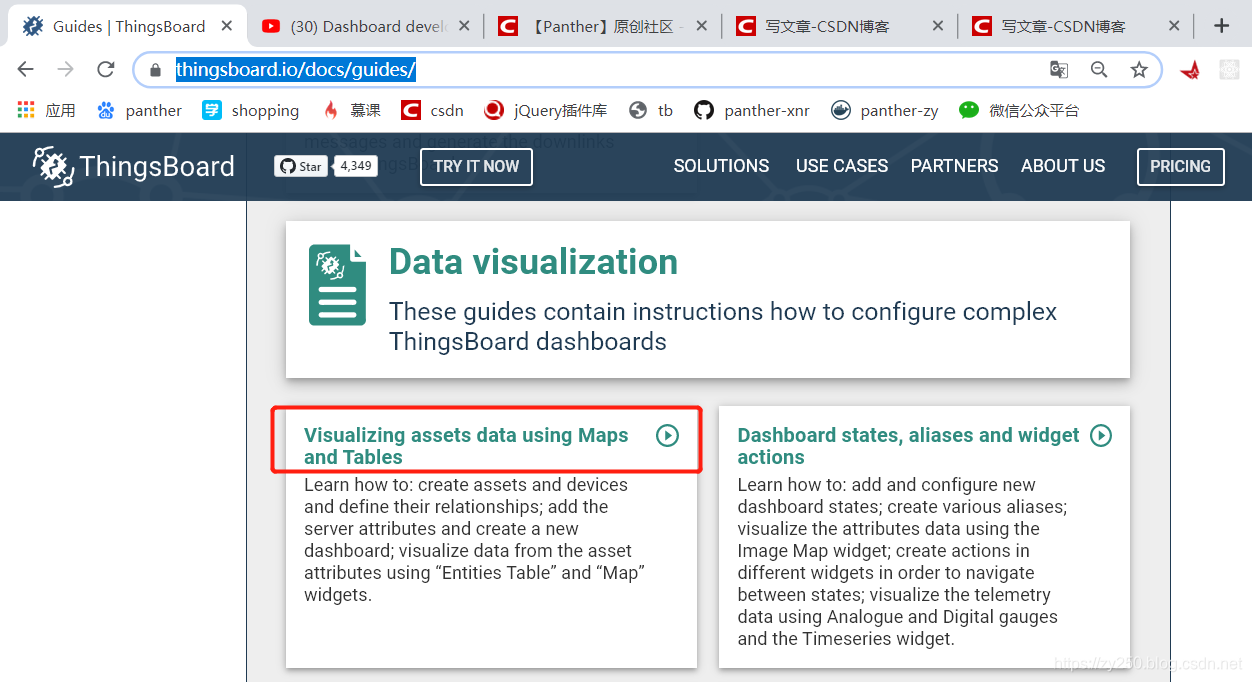This screenshot has height=682, width=1252.
Task: Click the GitHub Star button
Action: pos(301,166)
